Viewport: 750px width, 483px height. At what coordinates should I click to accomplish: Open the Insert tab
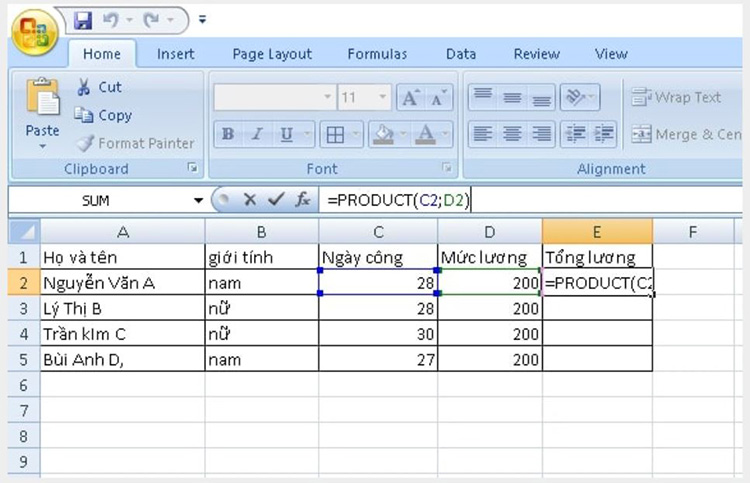tap(176, 54)
